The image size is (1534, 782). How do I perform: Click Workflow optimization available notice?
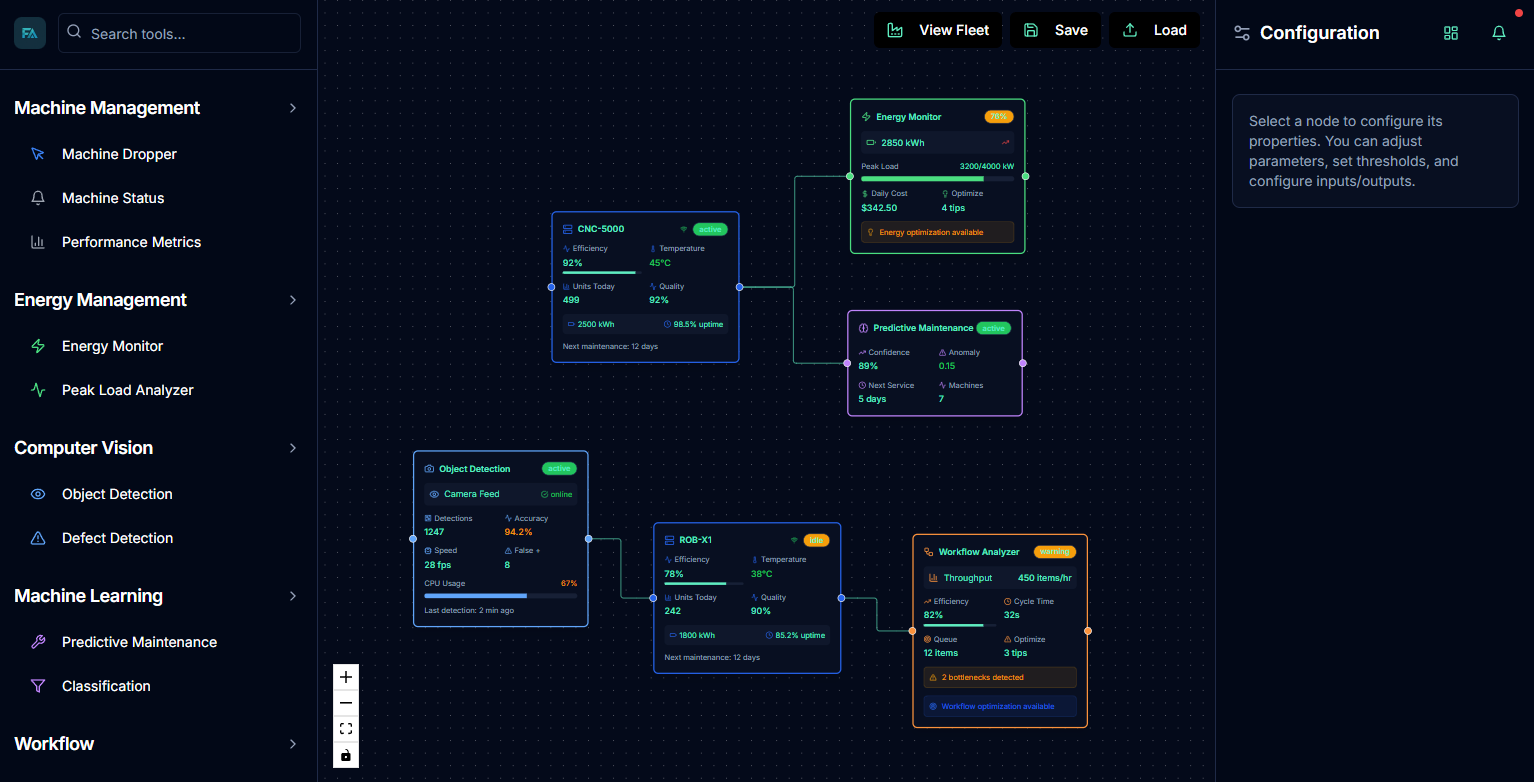(x=1000, y=706)
